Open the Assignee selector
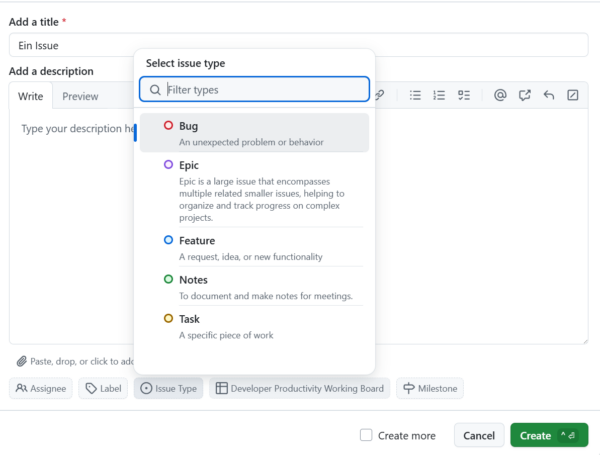This screenshot has height=455, width=600. coord(41,388)
